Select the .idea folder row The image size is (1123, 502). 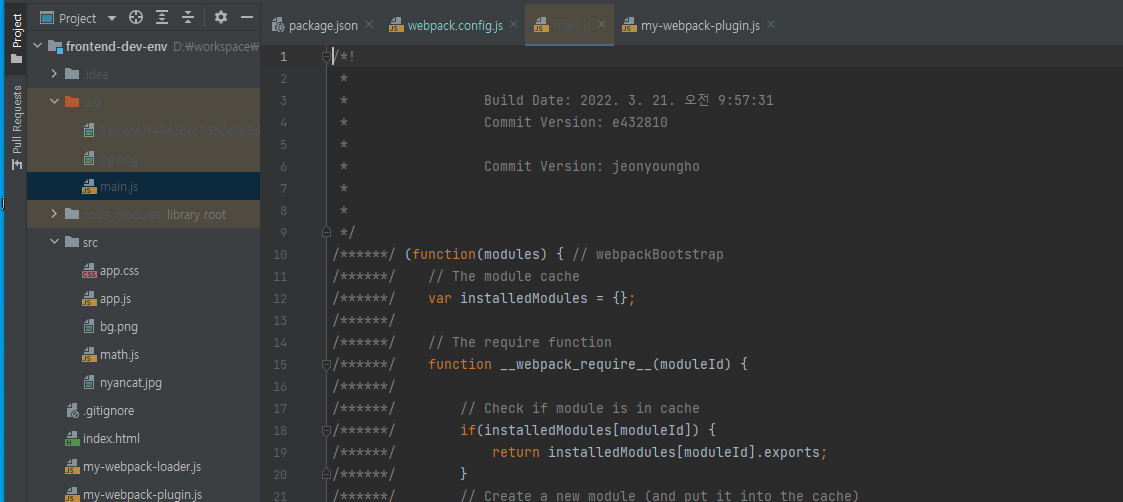point(143,74)
